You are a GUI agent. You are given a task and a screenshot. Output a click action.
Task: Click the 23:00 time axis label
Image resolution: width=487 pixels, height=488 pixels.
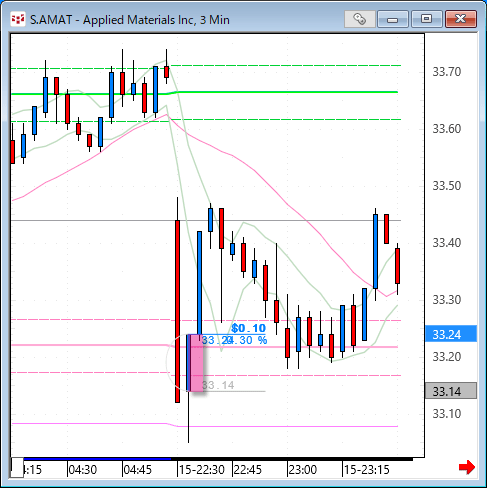click(303, 470)
